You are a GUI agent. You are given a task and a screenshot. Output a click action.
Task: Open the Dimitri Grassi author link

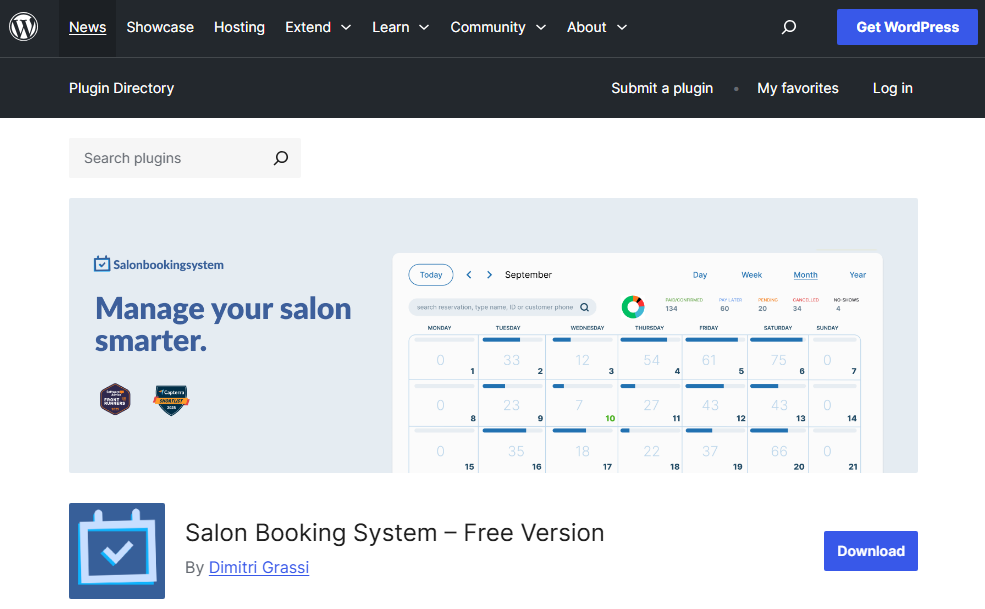tap(259, 567)
